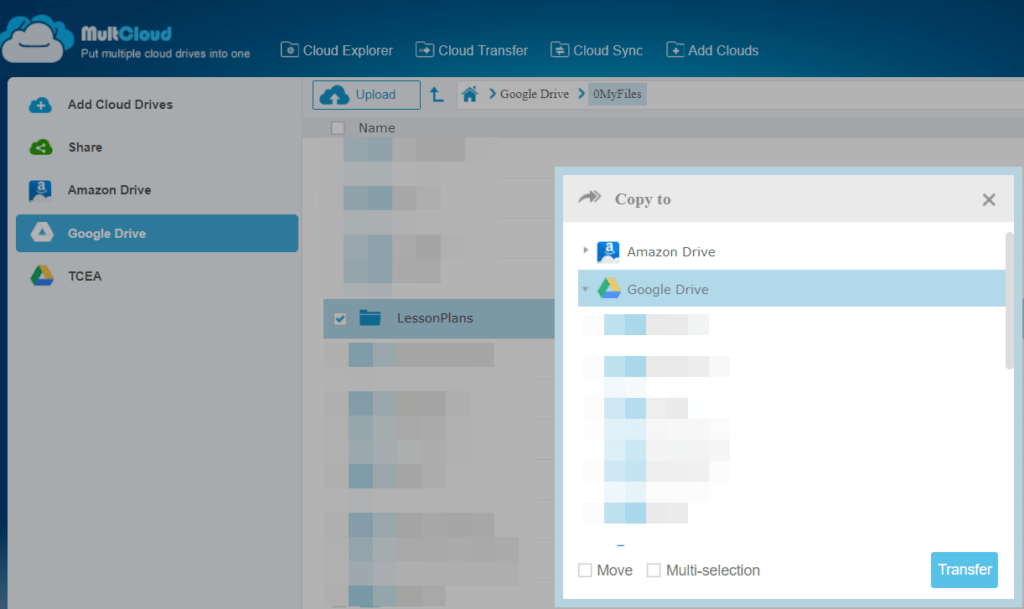This screenshot has height=609, width=1024.
Task: Enable the Multi-selection checkbox
Action: point(654,570)
